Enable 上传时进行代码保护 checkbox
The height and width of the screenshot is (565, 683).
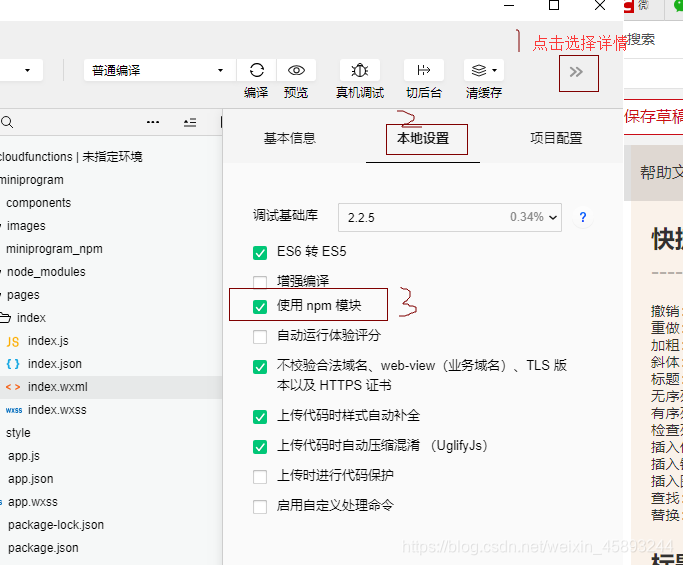tap(260, 477)
